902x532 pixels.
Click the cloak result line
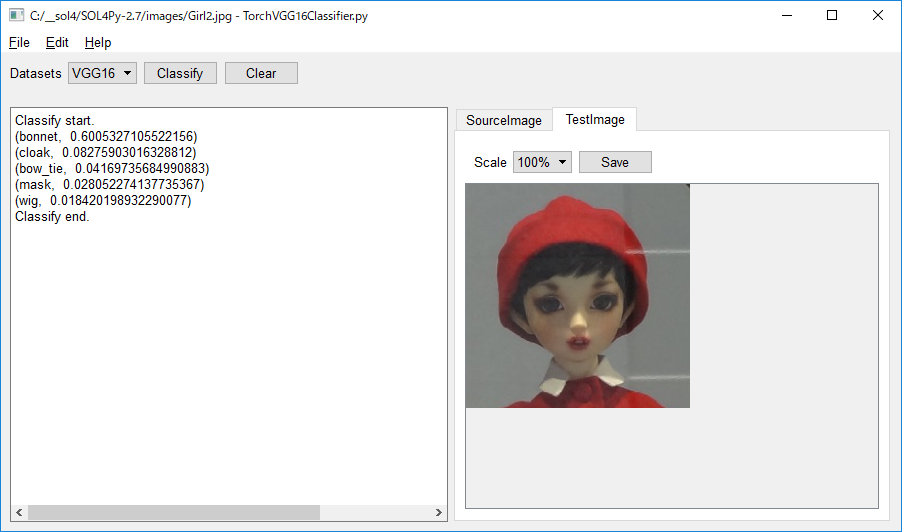[105, 152]
